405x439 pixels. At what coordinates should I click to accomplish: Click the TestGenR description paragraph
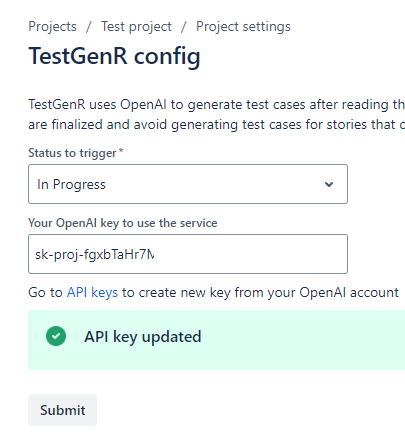pos(217,114)
